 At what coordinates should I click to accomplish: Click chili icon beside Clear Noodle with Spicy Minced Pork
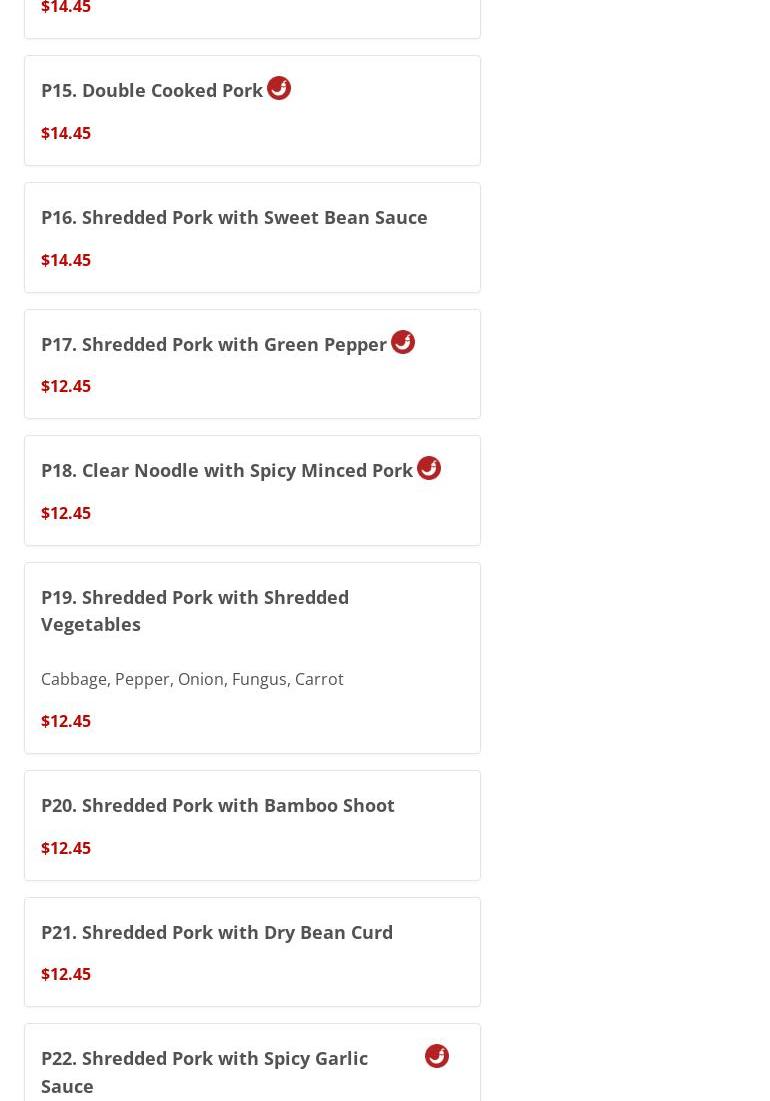pyautogui.click(x=429, y=468)
